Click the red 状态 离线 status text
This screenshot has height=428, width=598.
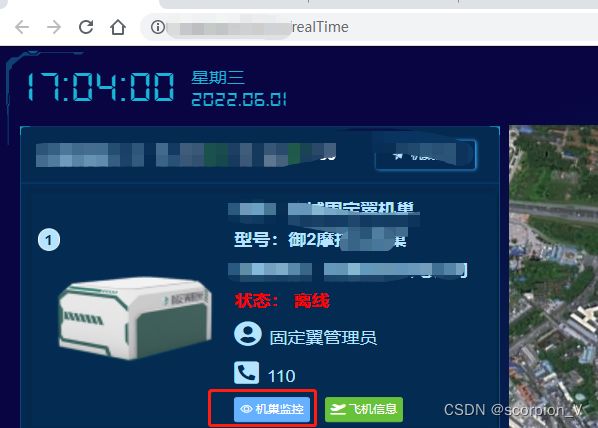coord(282,301)
